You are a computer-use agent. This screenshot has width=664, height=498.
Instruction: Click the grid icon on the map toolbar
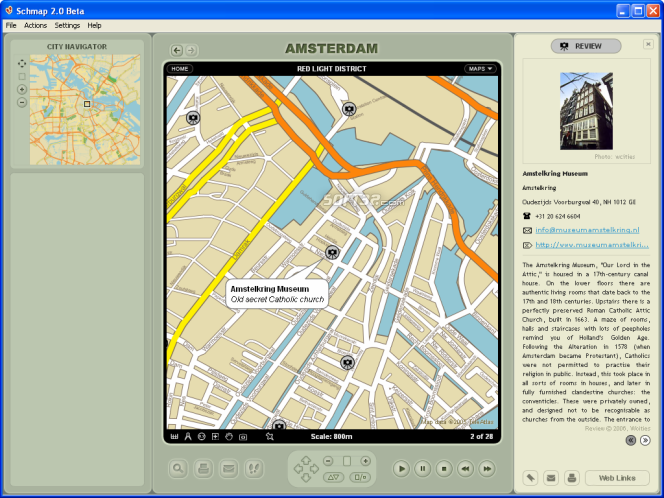pos(174,437)
